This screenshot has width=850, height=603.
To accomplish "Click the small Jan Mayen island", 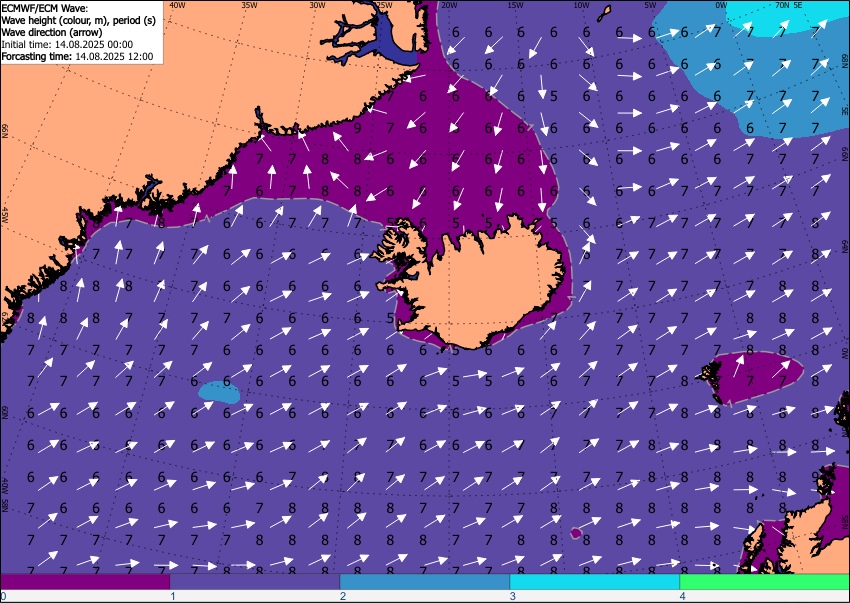I will 604,14.
